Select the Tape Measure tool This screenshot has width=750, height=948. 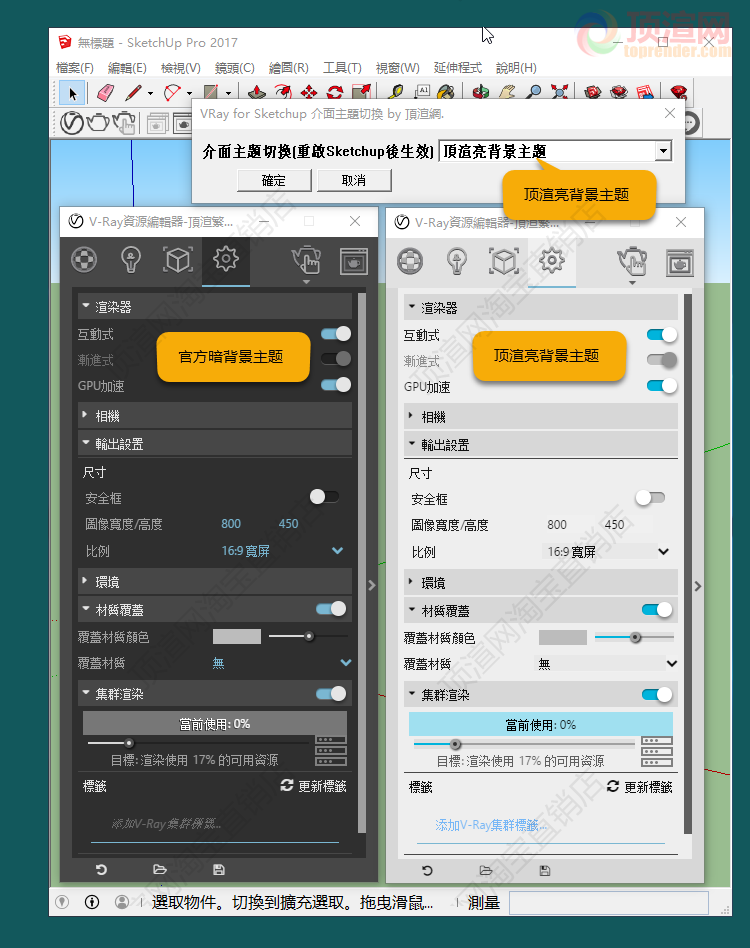pyautogui.click(x=396, y=93)
